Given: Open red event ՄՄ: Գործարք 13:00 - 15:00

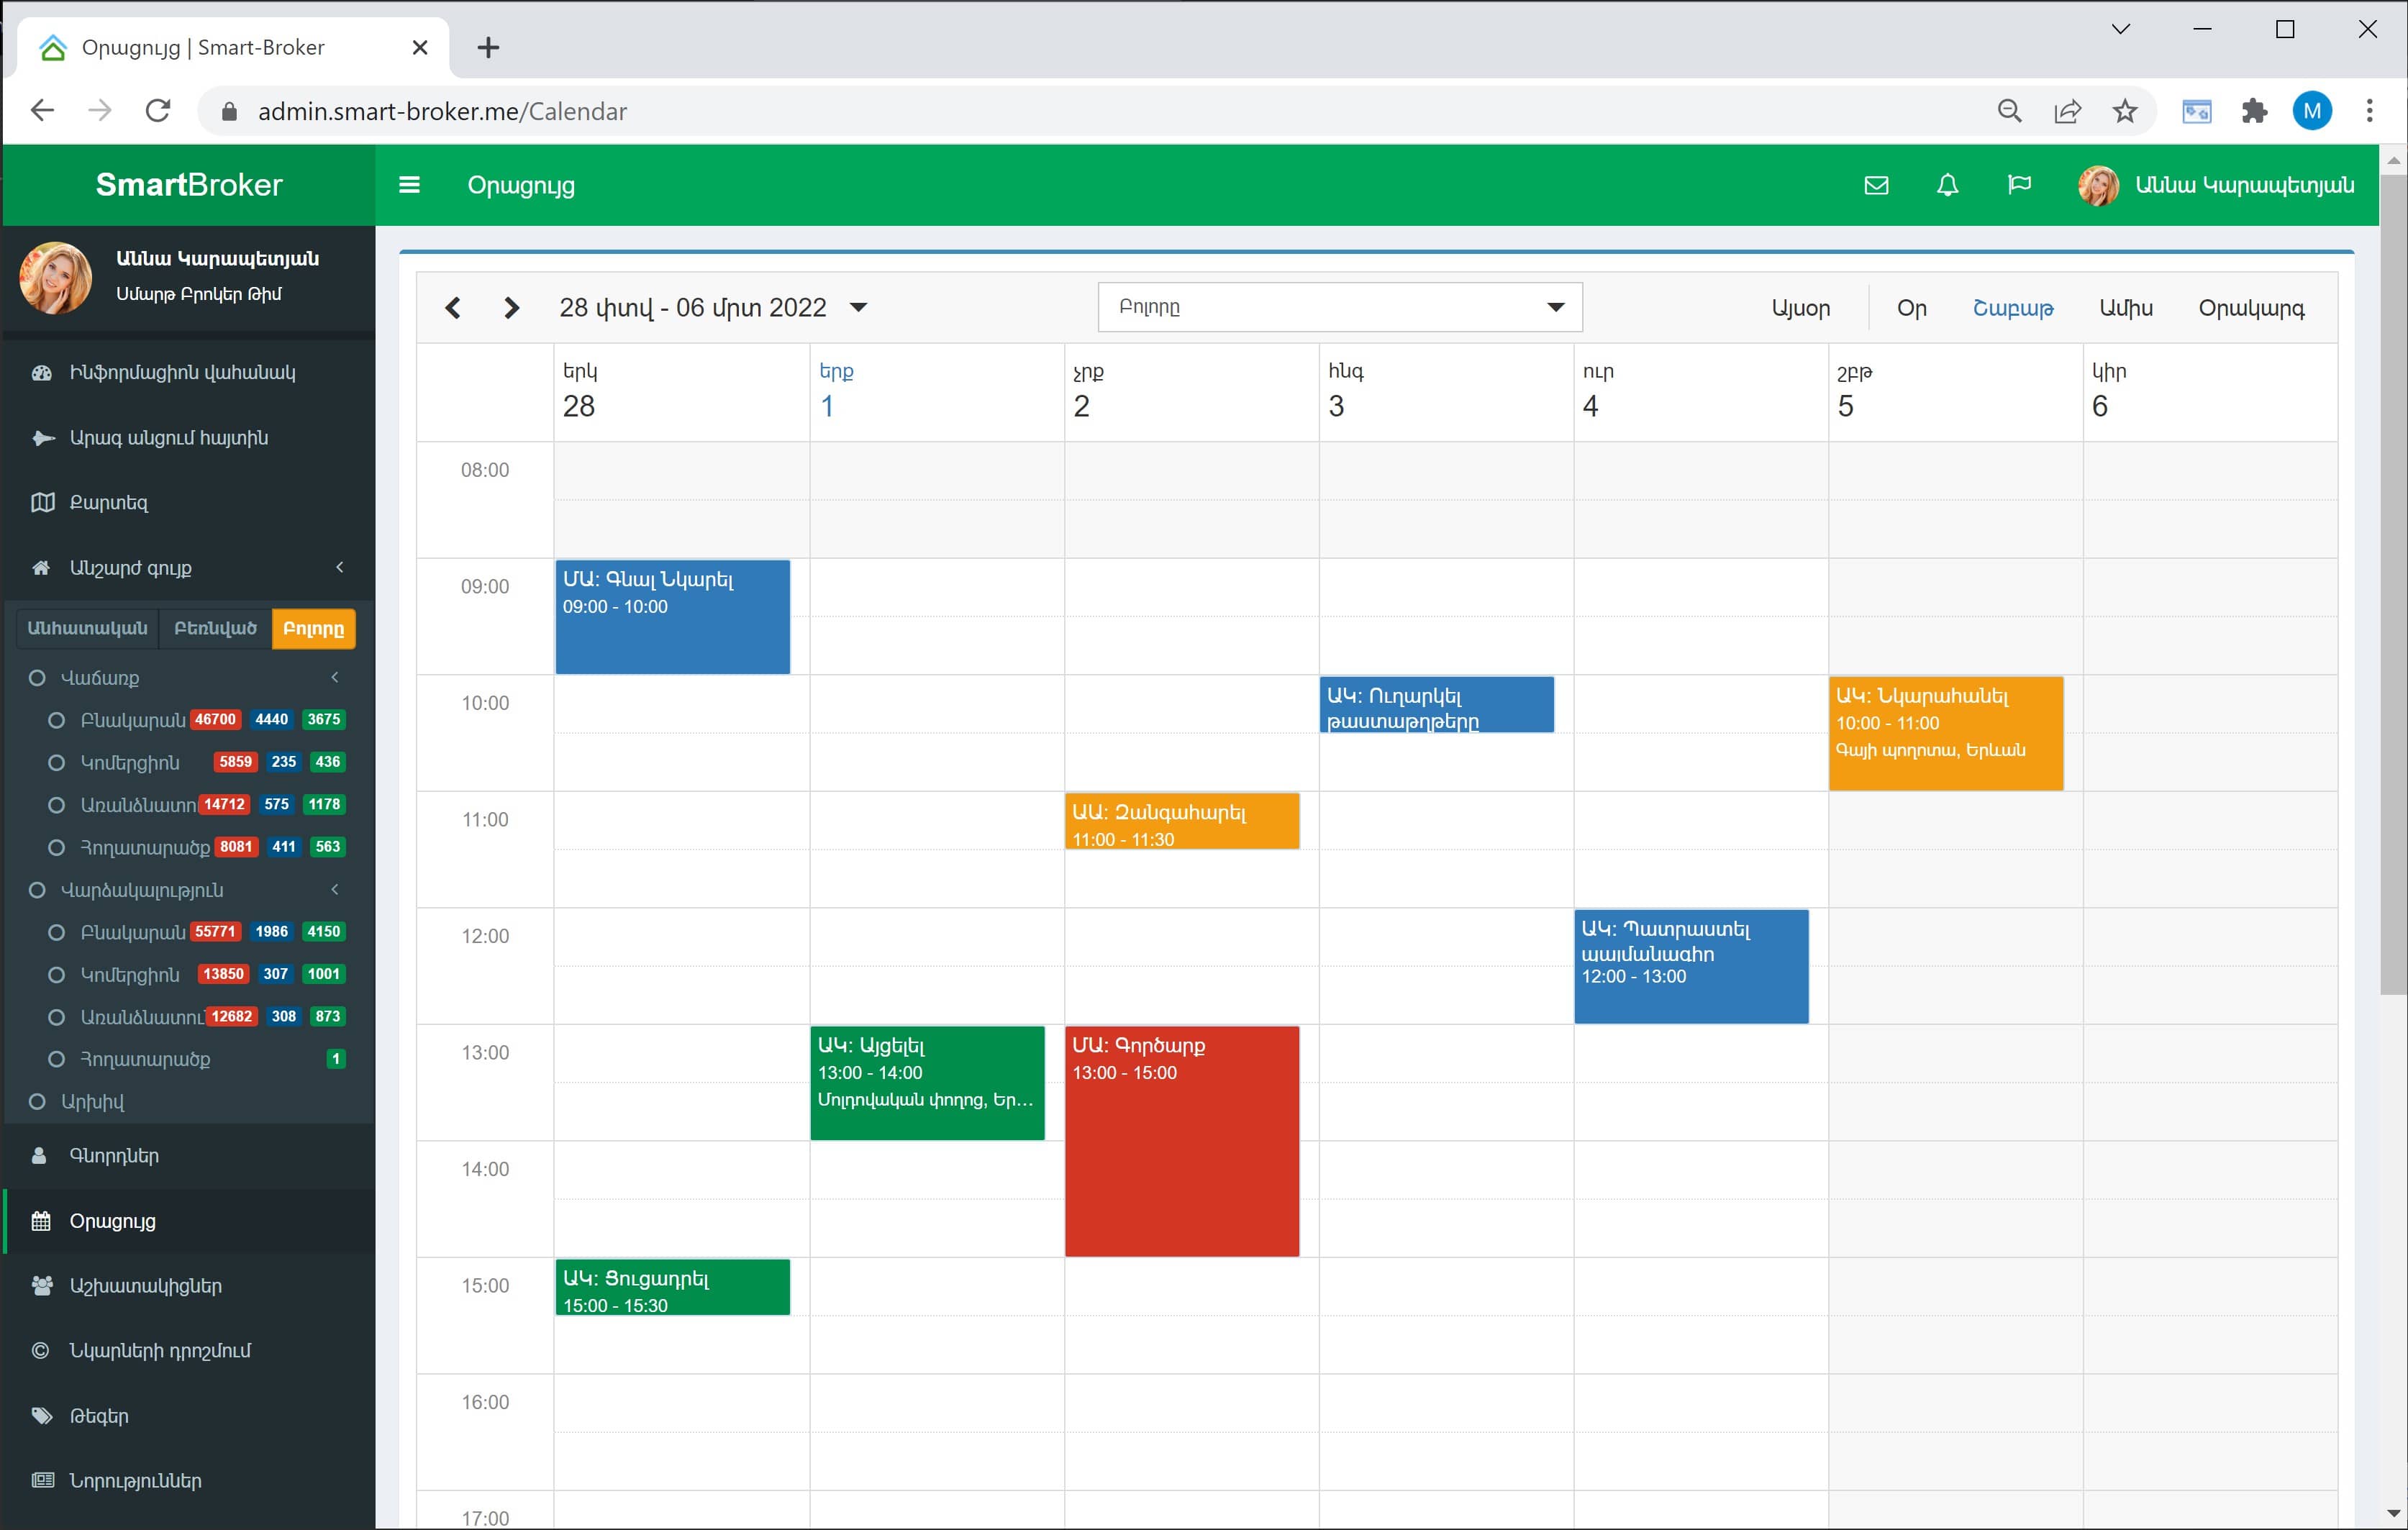Looking at the screenshot, I should [x=1182, y=1141].
